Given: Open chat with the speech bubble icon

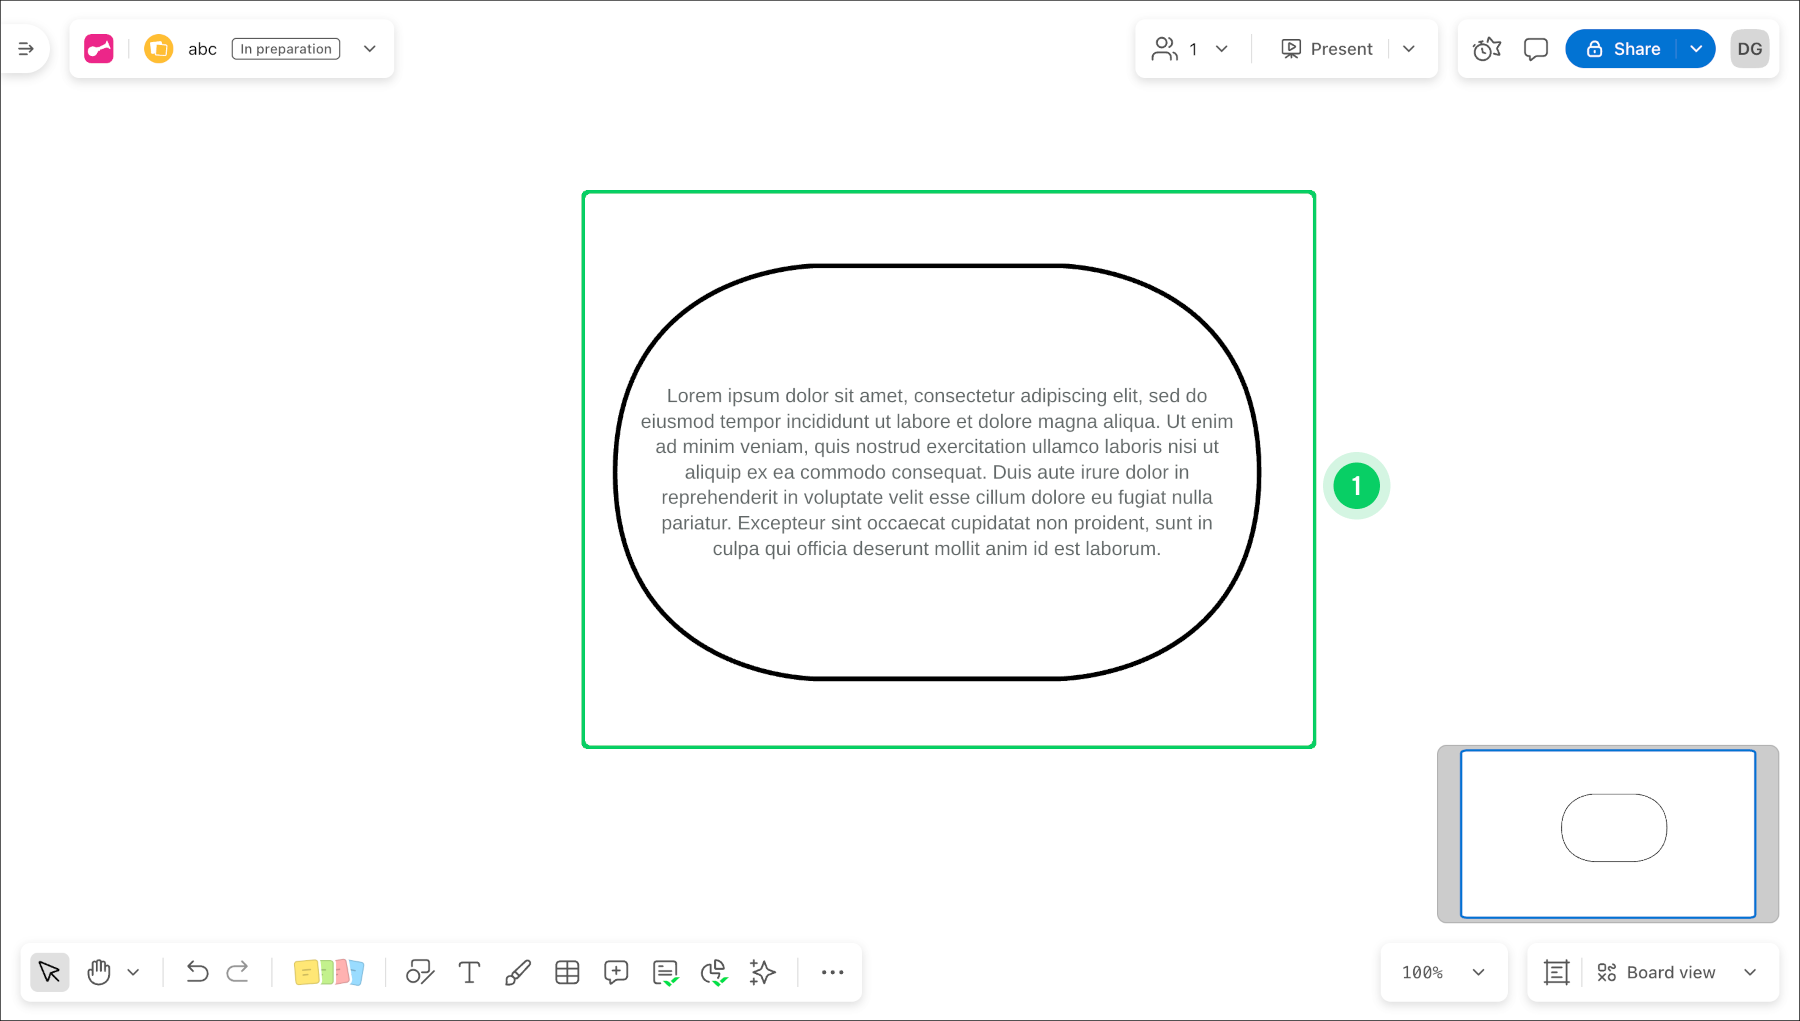Looking at the screenshot, I should [x=1535, y=48].
